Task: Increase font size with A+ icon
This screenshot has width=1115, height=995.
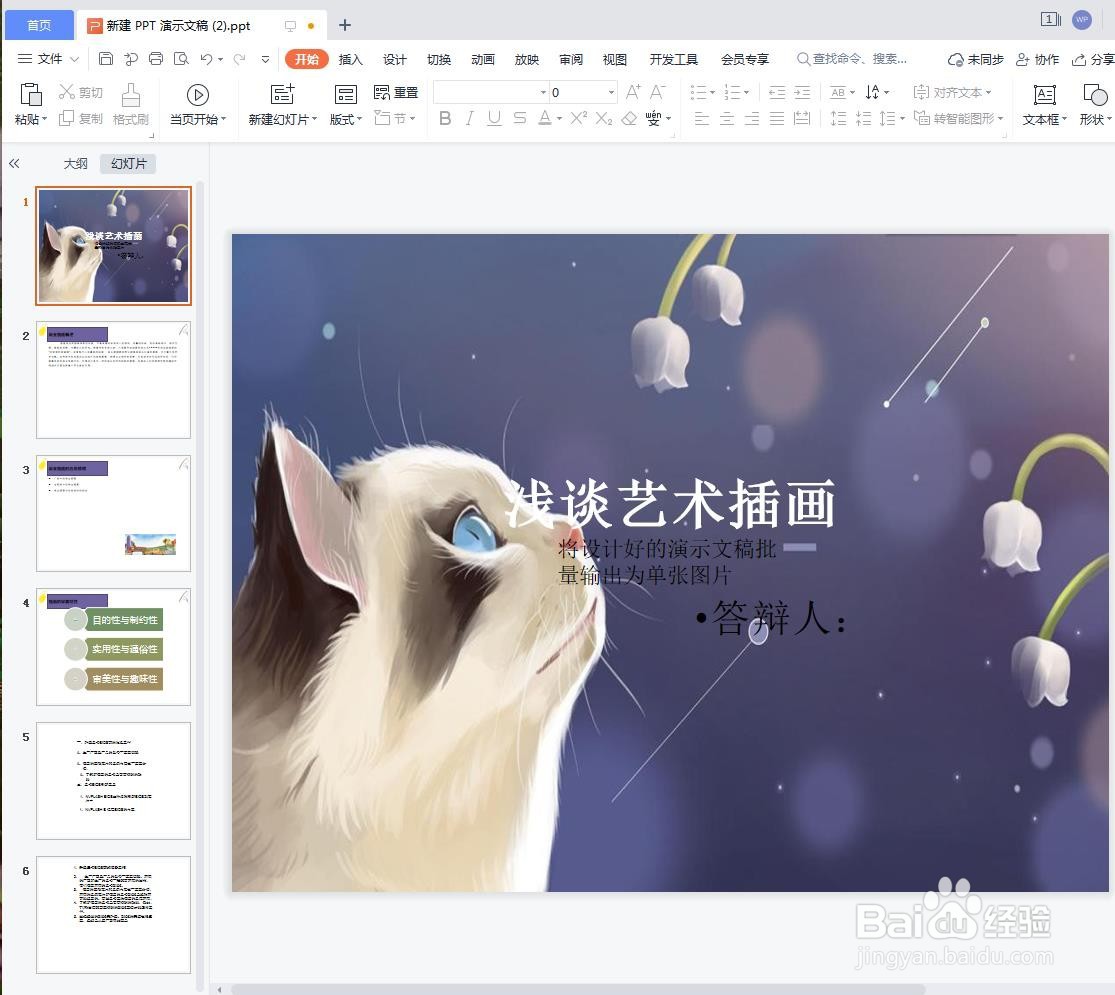Action: tap(633, 92)
